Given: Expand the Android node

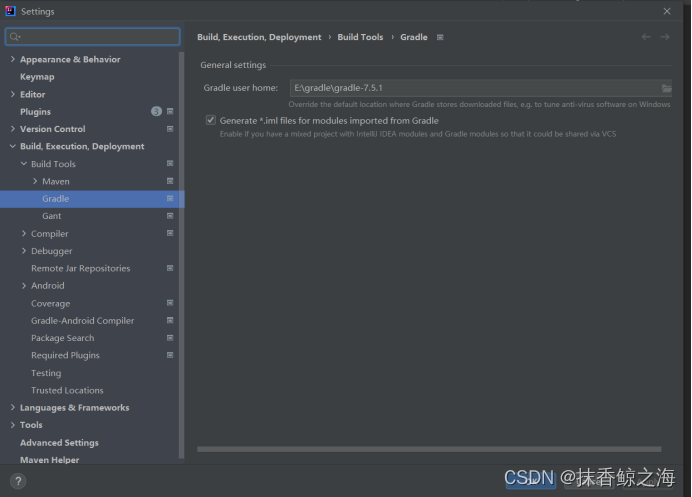Looking at the screenshot, I should tap(24, 286).
